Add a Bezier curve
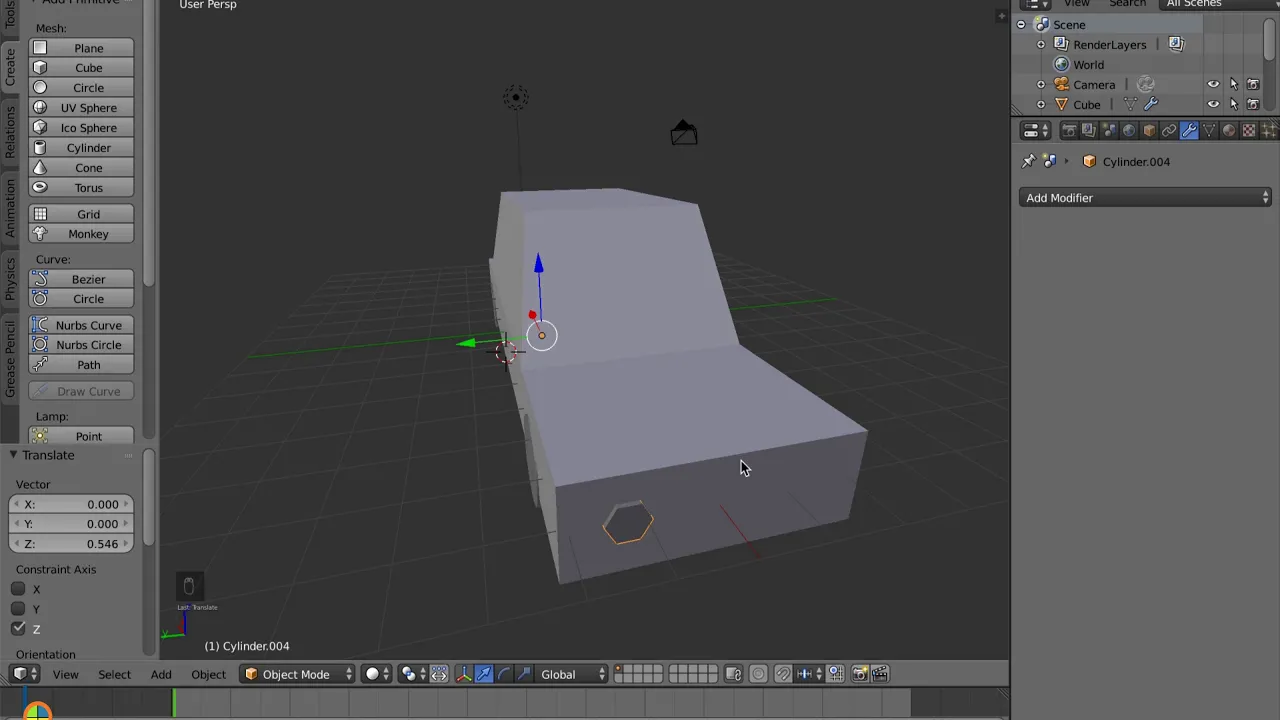Image resolution: width=1280 pixels, height=720 pixels. click(x=81, y=279)
